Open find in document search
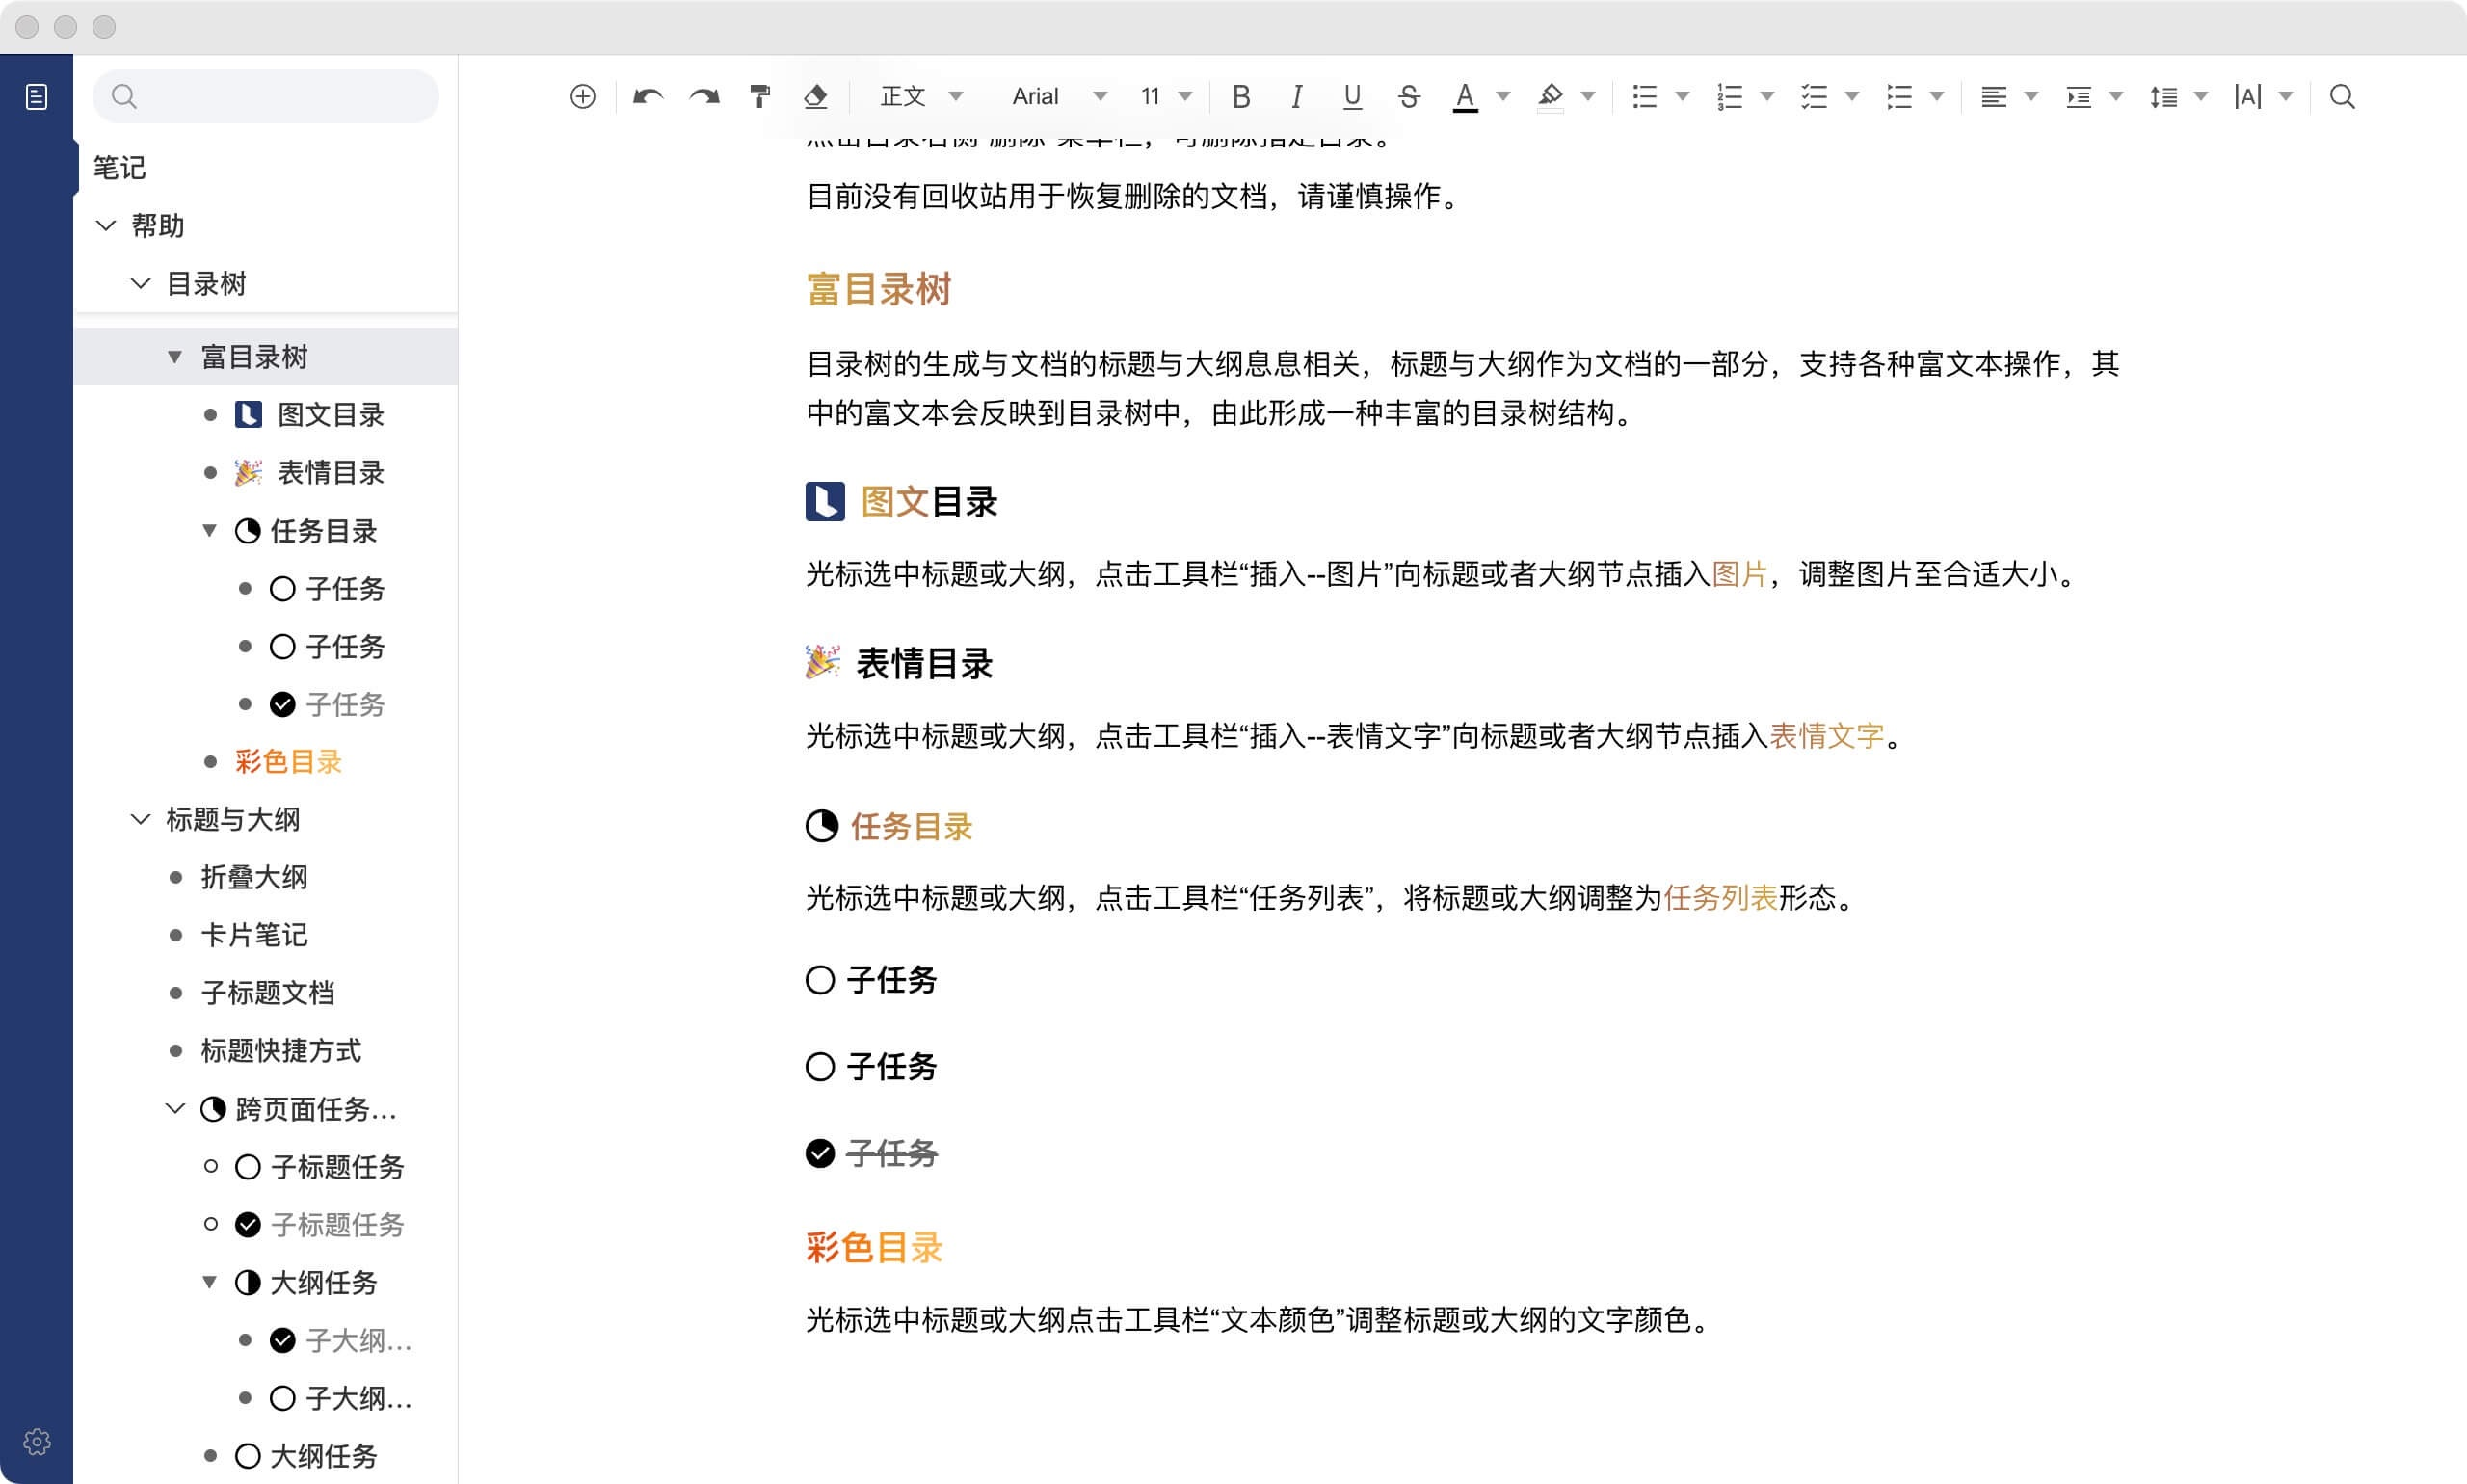Image resolution: width=2467 pixels, height=1484 pixels. click(x=2342, y=96)
